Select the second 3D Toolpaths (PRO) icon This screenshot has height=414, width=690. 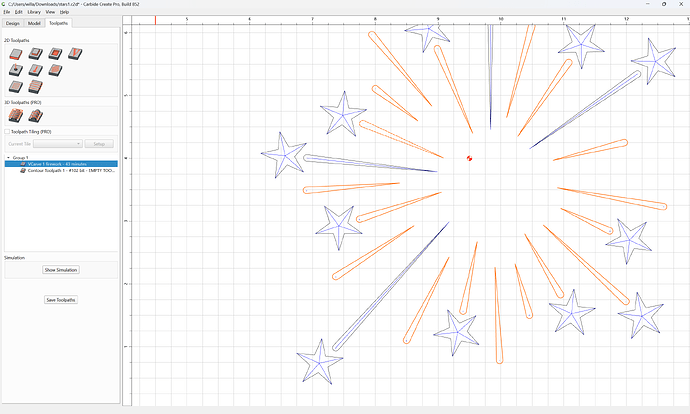pos(35,116)
